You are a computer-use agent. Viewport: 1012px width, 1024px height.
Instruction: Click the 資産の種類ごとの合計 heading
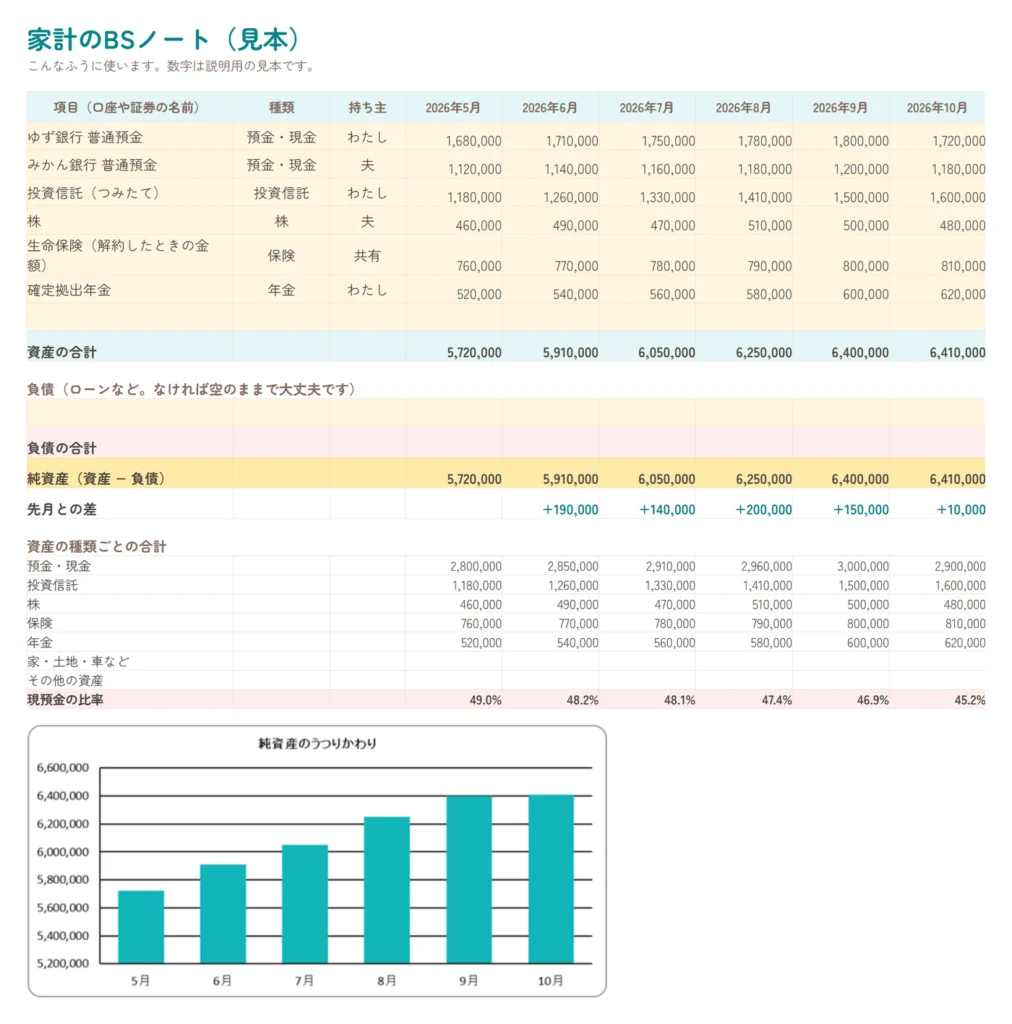click(97, 546)
